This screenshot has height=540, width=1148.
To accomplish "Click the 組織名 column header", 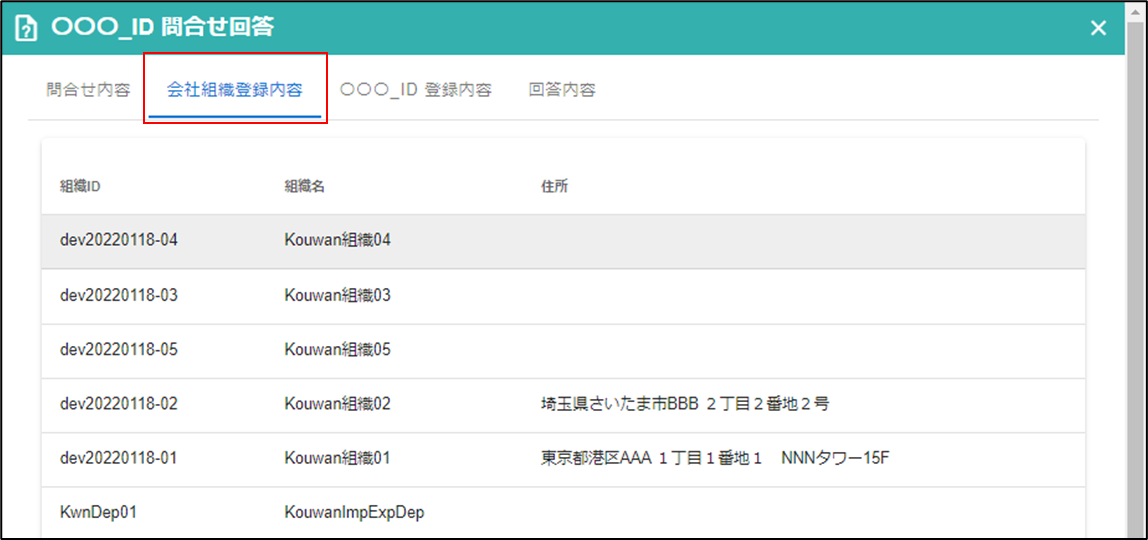I will [x=304, y=186].
